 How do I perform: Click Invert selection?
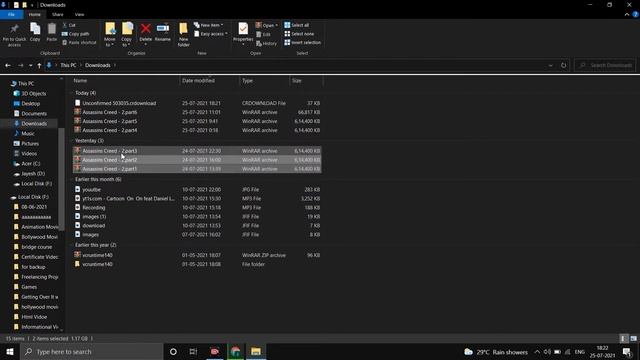point(303,42)
